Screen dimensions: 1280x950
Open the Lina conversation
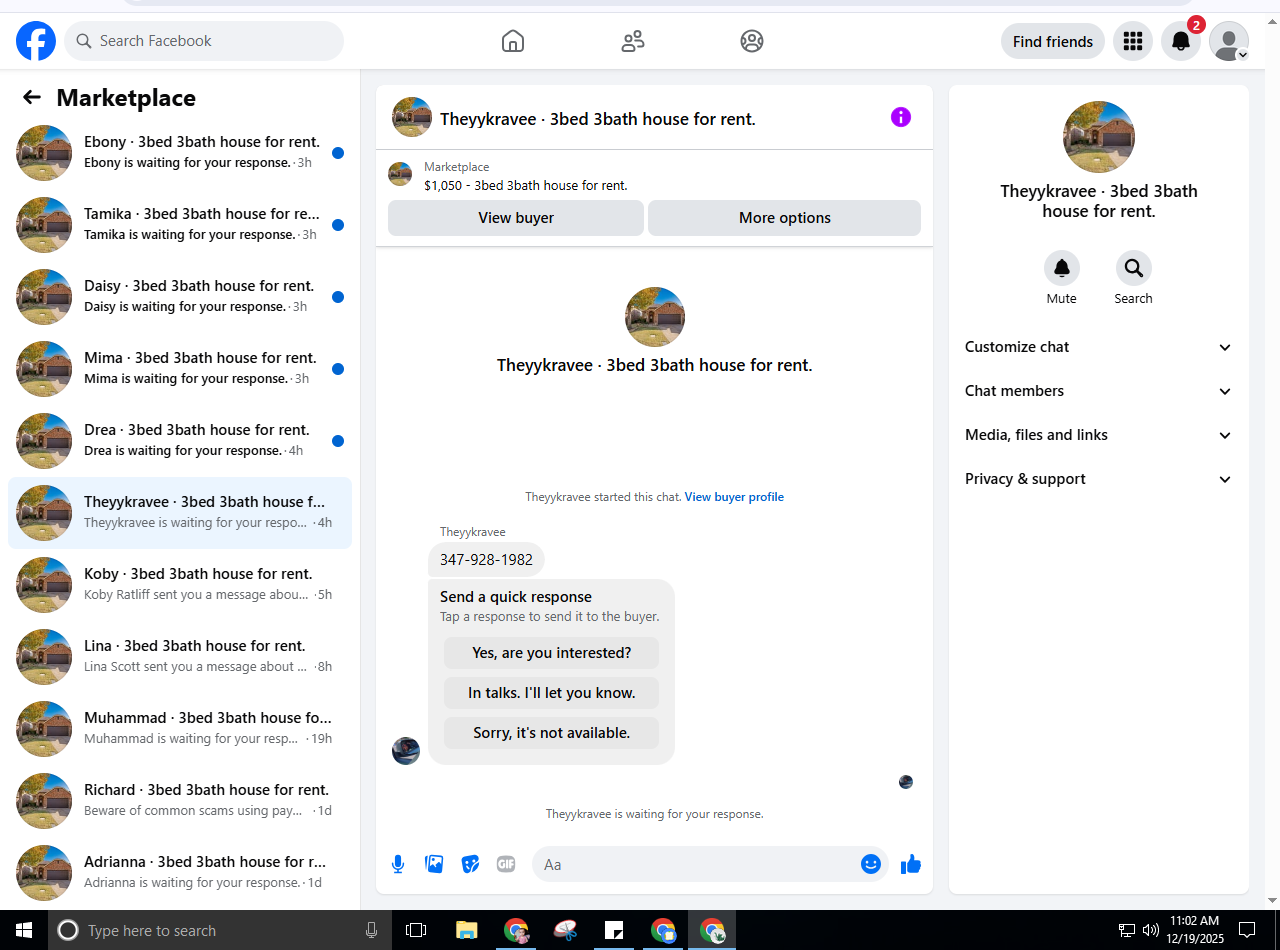[x=180, y=657]
